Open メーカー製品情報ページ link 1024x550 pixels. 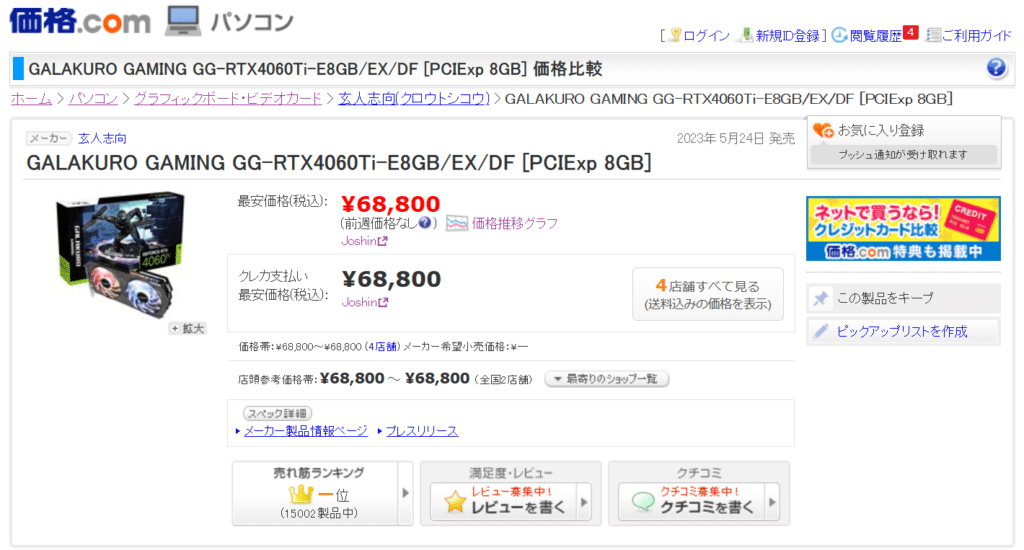(x=306, y=431)
